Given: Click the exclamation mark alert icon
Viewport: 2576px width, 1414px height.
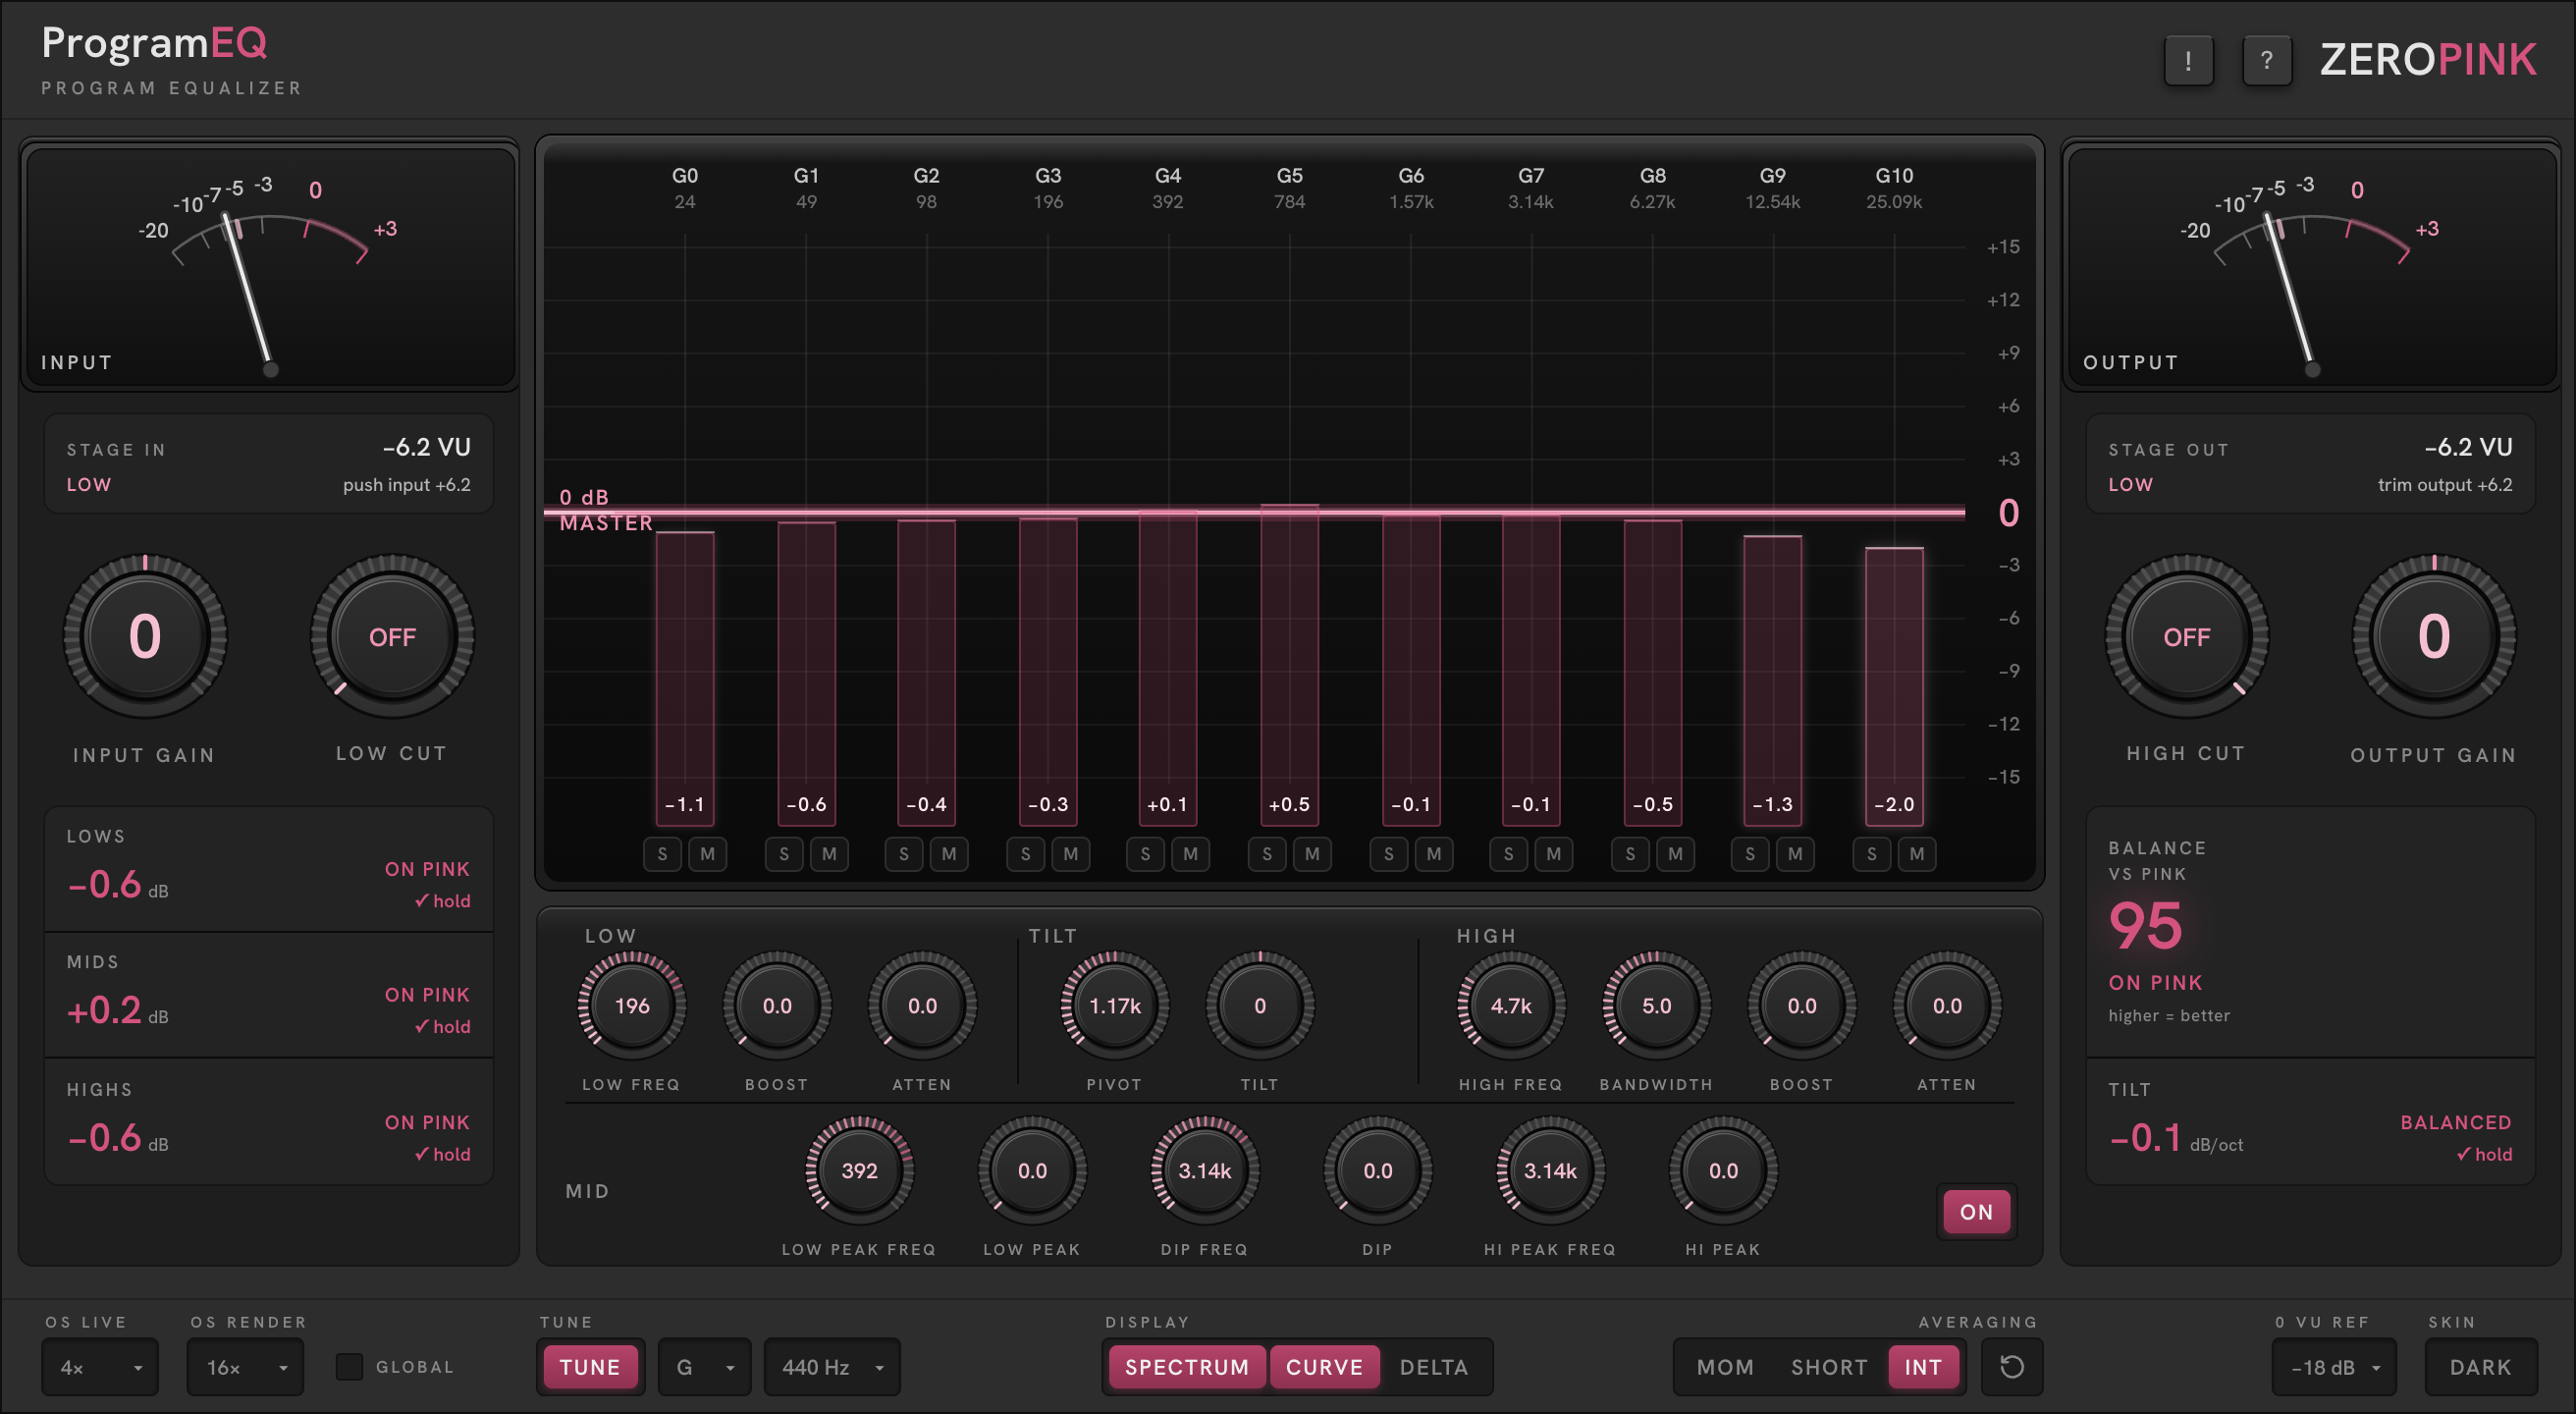Looking at the screenshot, I should 2188,61.
